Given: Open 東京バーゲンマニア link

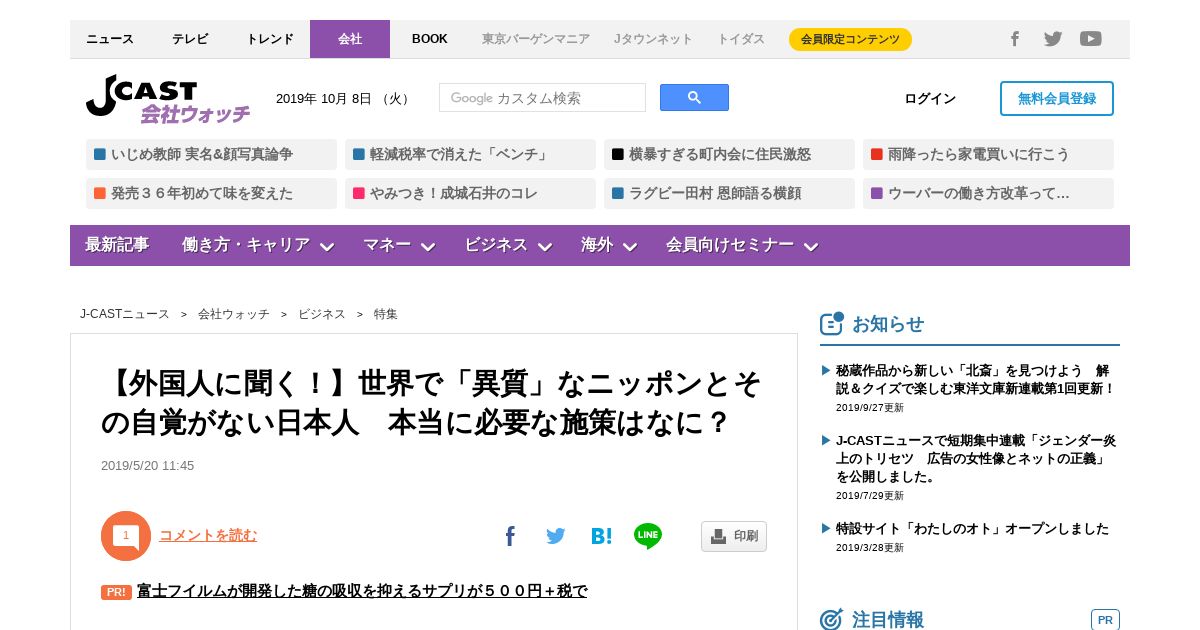Looking at the screenshot, I should pos(536,39).
